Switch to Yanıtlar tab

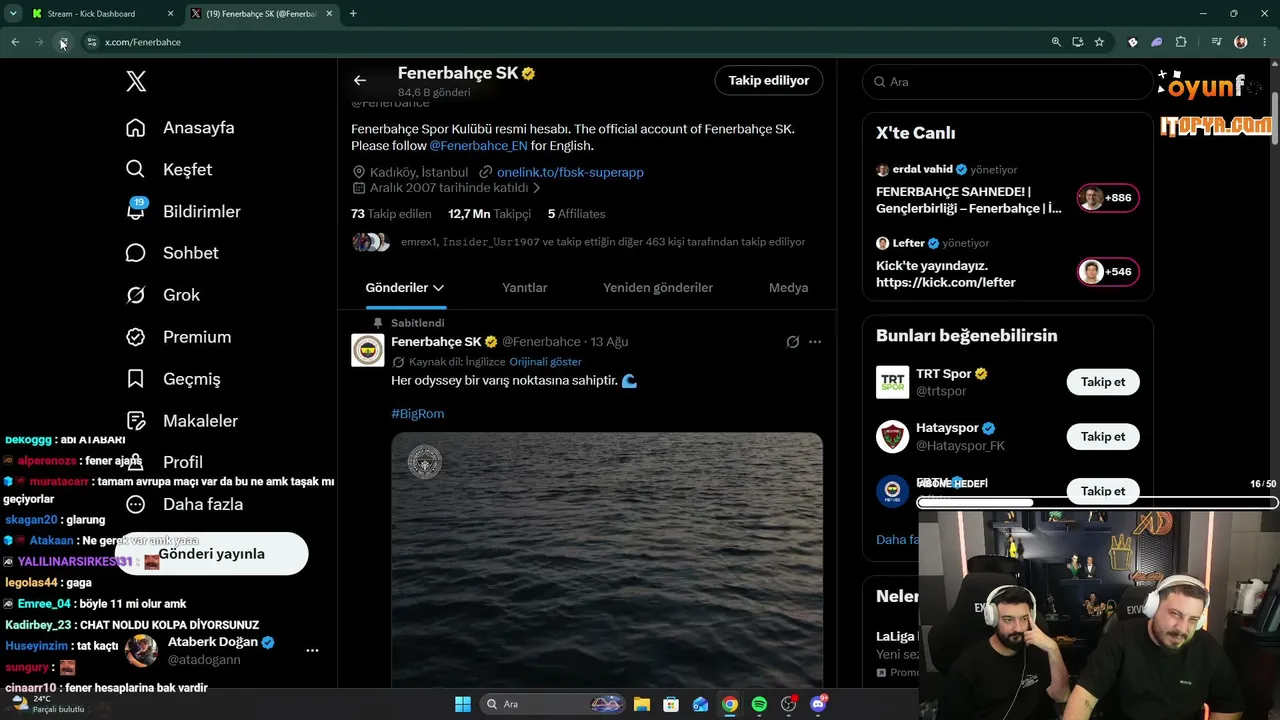coord(524,288)
